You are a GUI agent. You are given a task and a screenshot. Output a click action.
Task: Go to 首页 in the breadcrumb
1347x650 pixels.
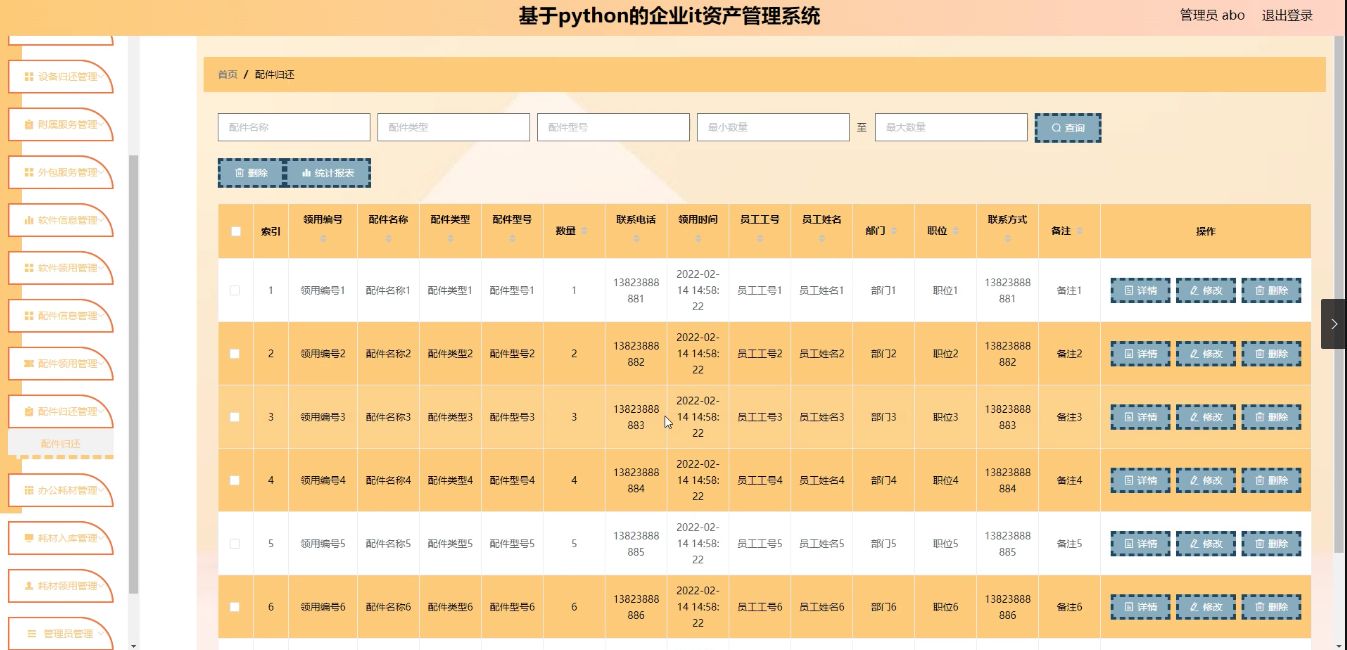pos(228,75)
